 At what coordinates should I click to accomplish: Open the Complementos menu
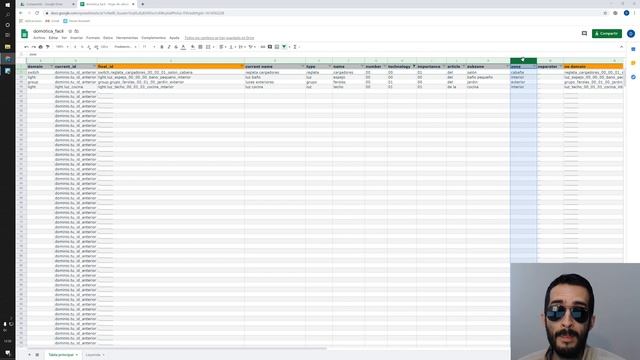tap(153, 38)
